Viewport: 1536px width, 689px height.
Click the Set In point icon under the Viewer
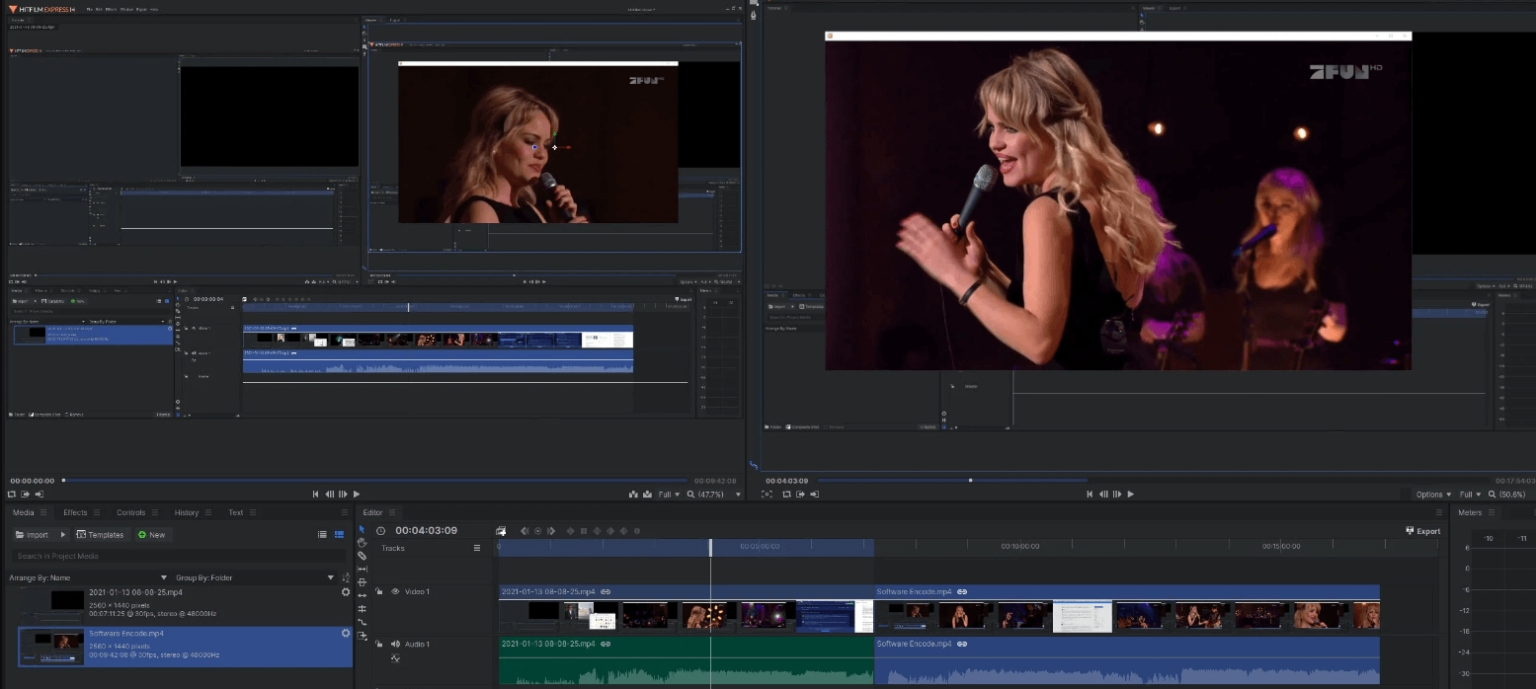[800, 494]
